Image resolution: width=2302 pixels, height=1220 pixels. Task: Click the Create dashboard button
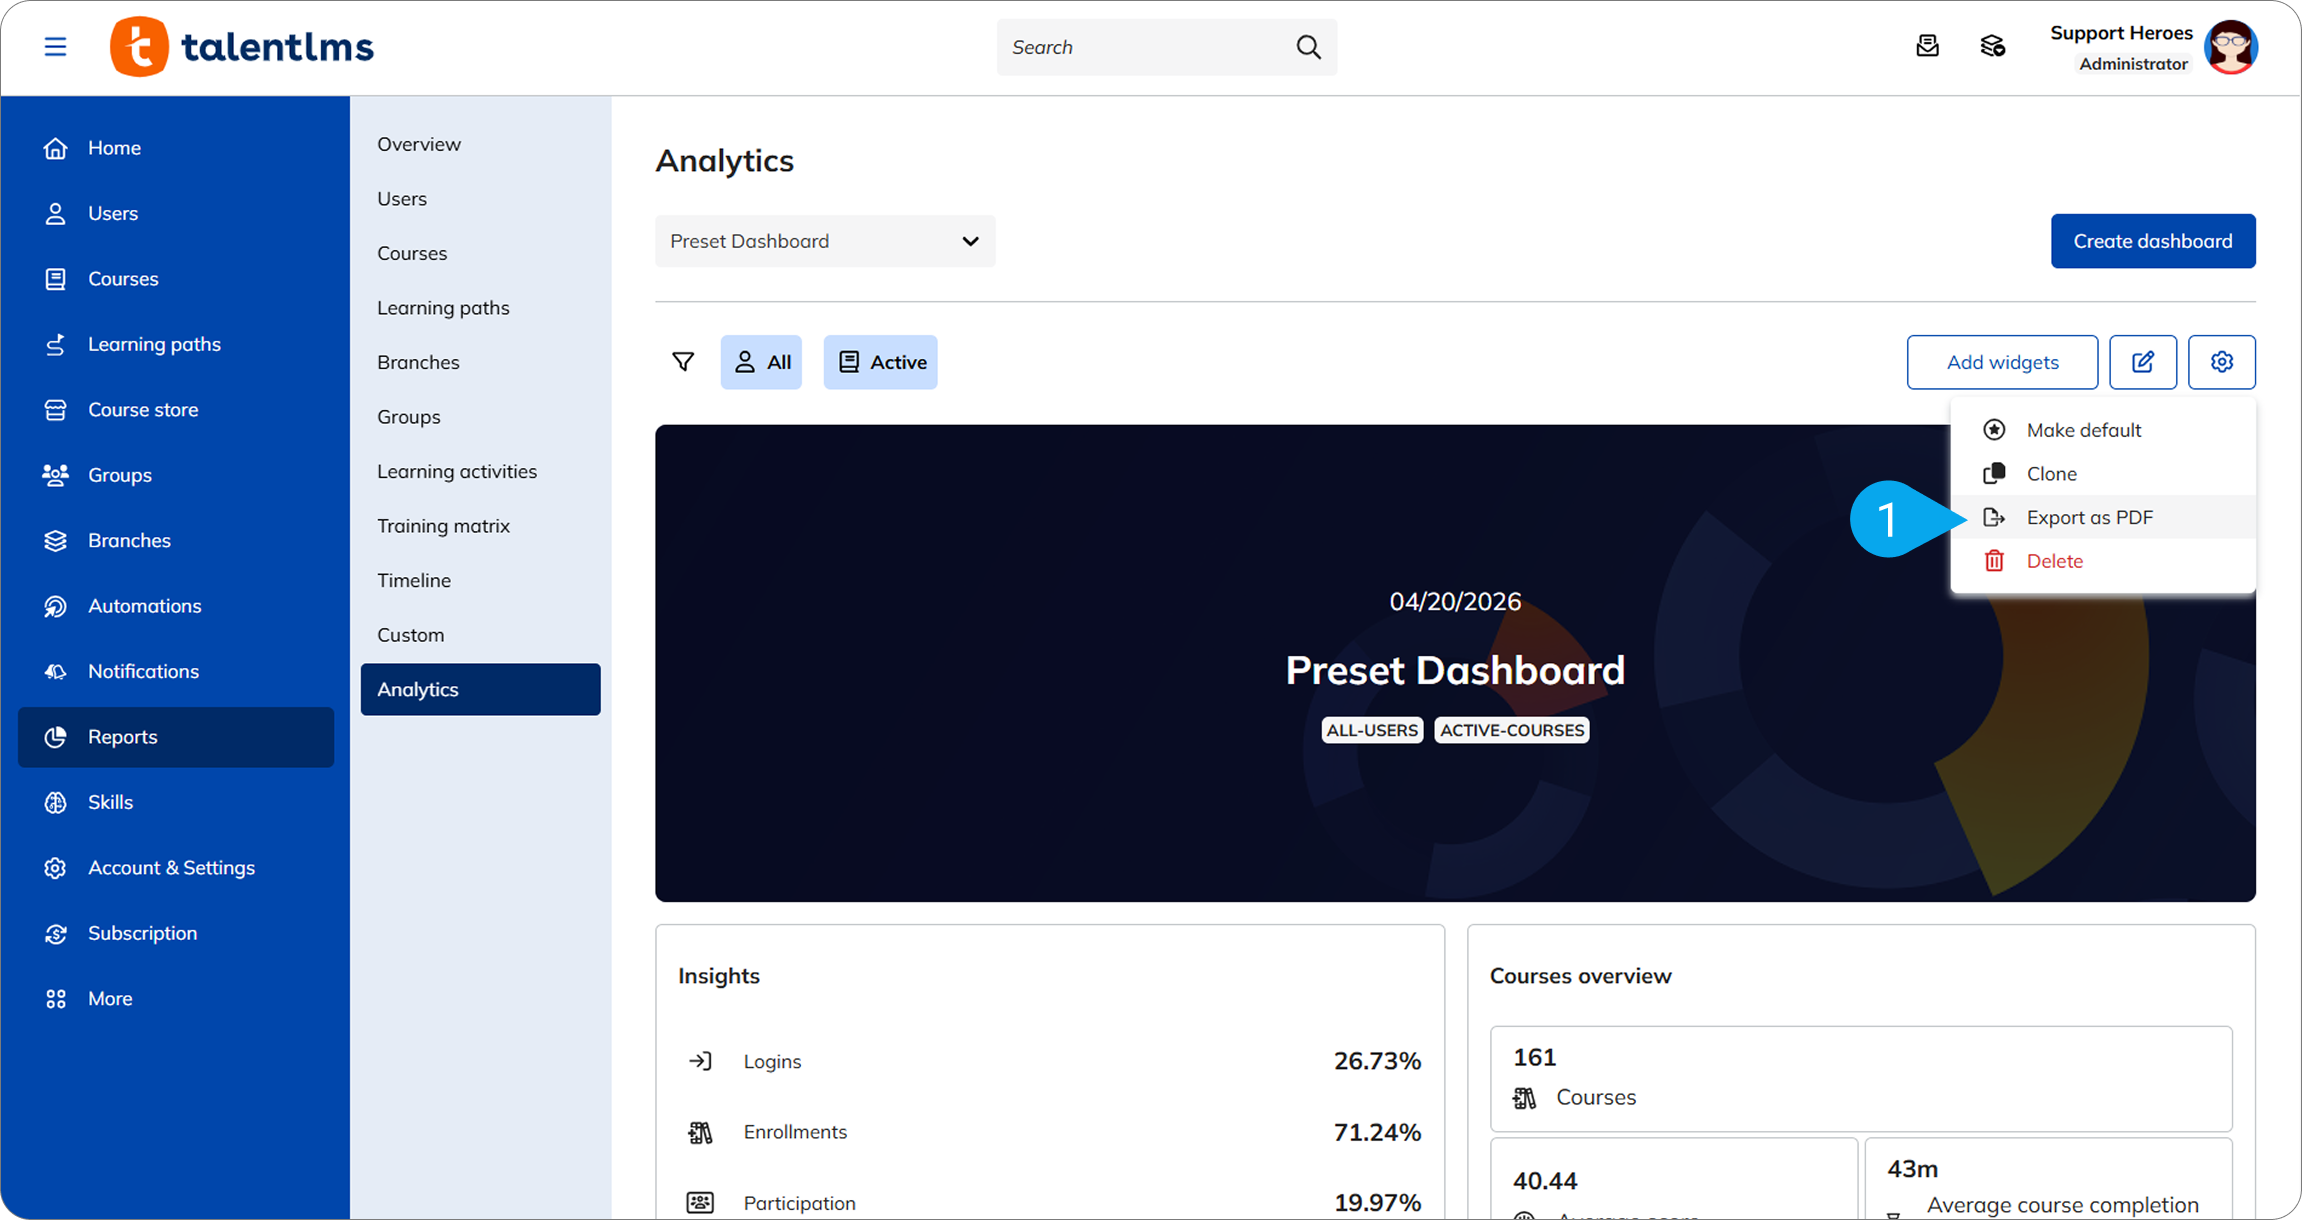point(2153,241)
